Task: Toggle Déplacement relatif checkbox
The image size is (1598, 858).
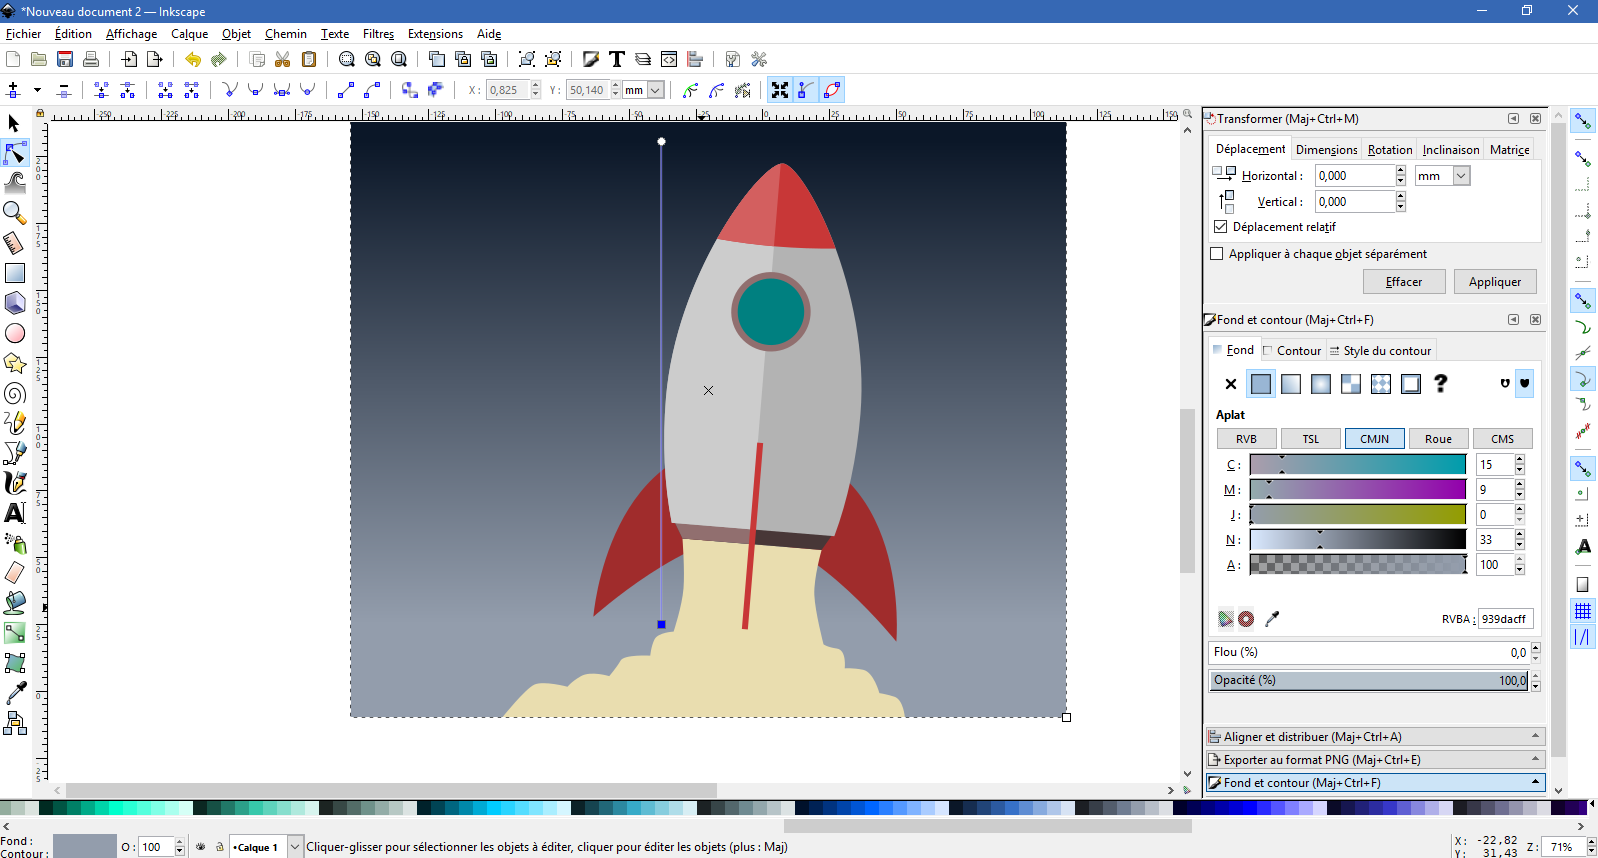Action: pos(1220,227)
